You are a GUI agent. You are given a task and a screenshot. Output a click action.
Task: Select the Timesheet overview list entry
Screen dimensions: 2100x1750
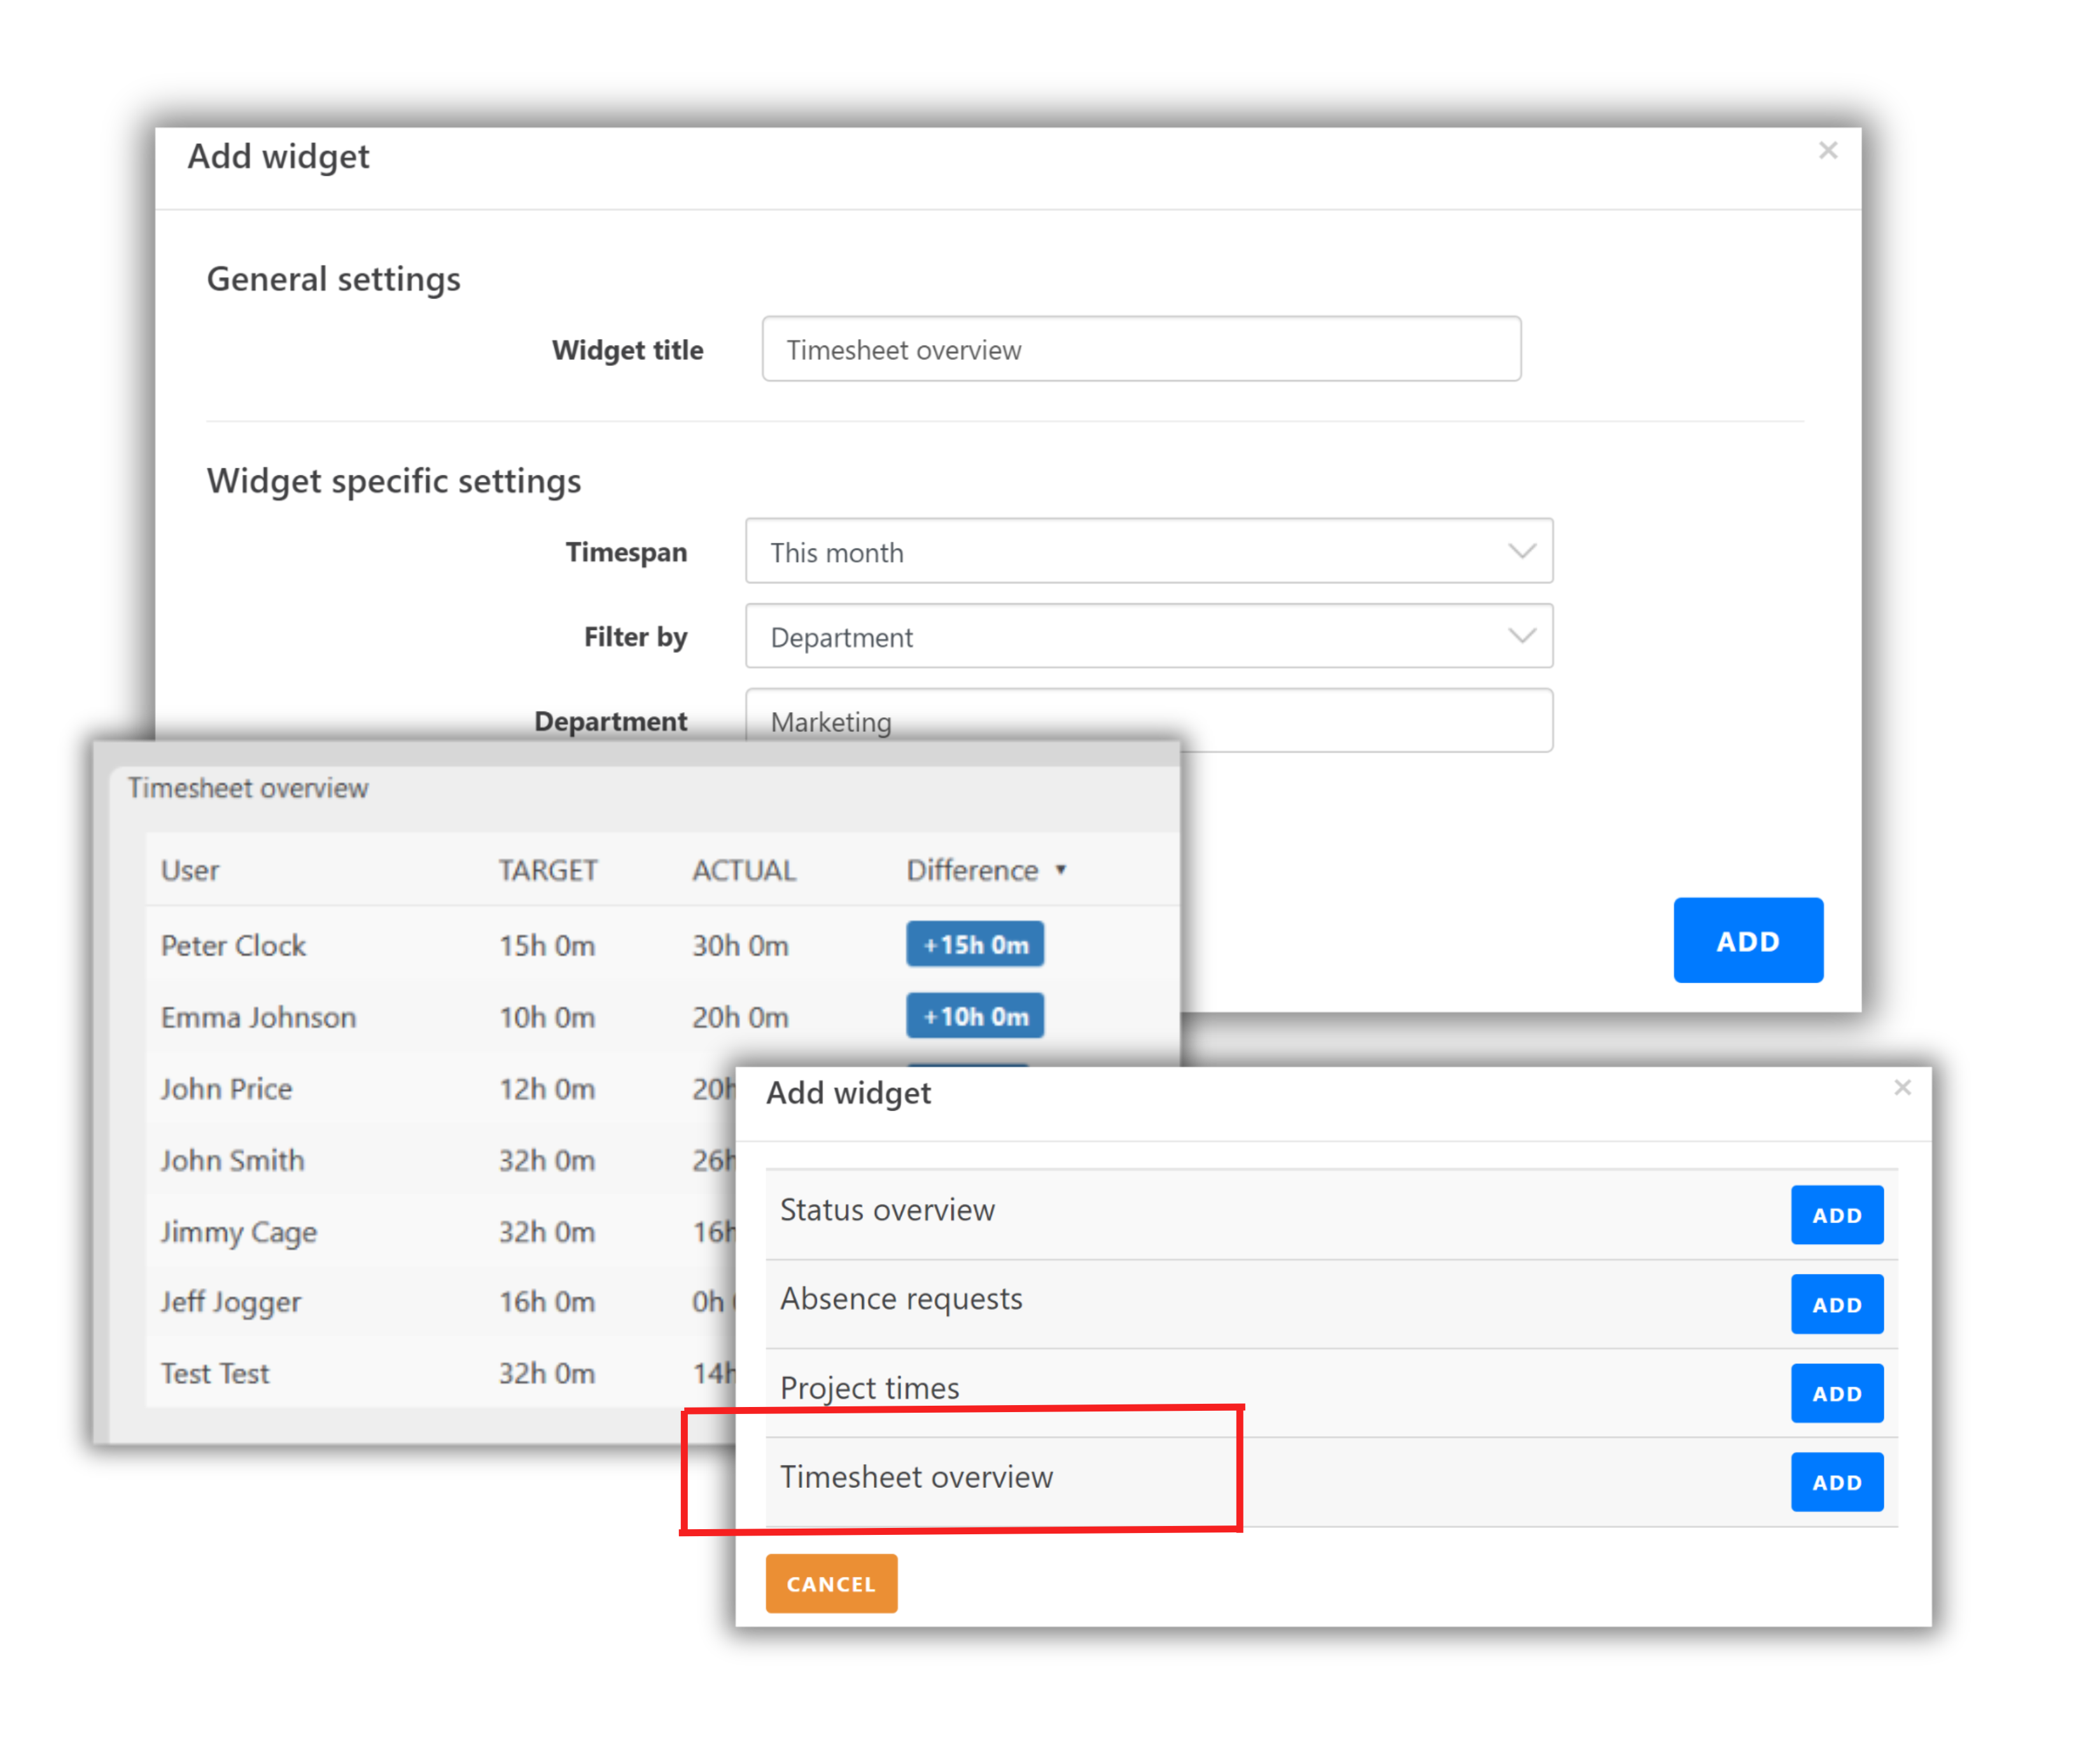917,1477
